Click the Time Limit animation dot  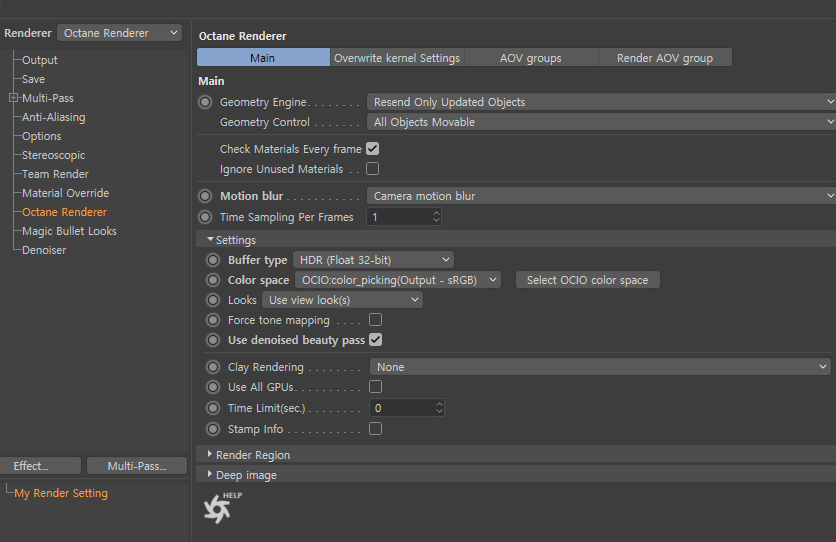tap(213, 408)
